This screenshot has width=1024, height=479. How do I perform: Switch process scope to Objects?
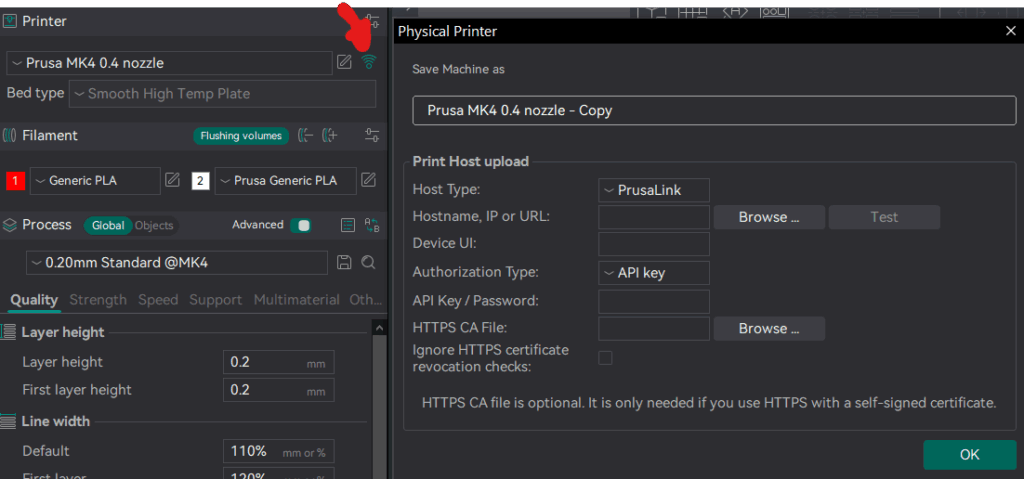pyautogui.click(x=154, y=225)
